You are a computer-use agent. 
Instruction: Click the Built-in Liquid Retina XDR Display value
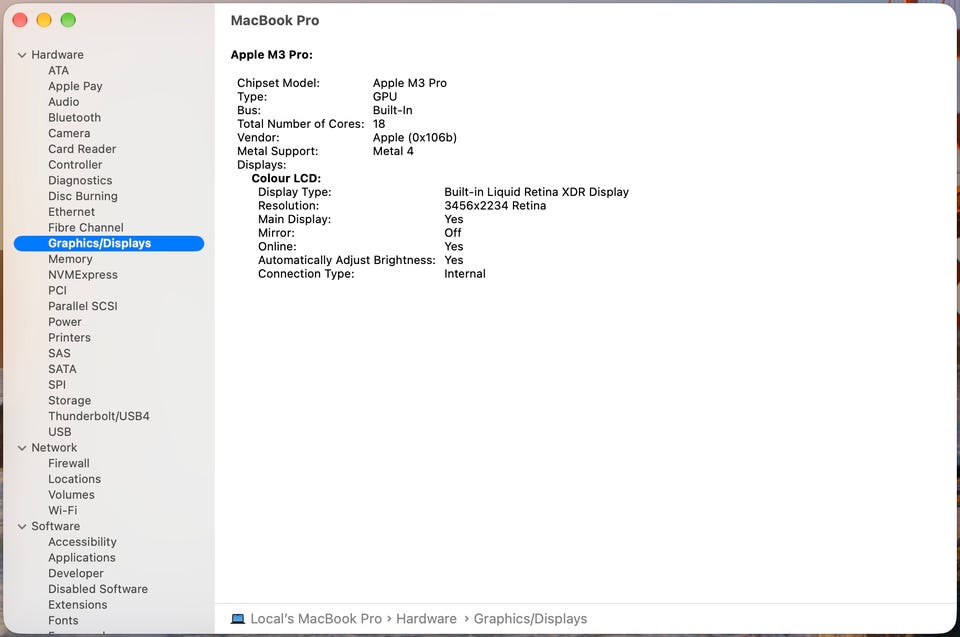click(536, 192)
